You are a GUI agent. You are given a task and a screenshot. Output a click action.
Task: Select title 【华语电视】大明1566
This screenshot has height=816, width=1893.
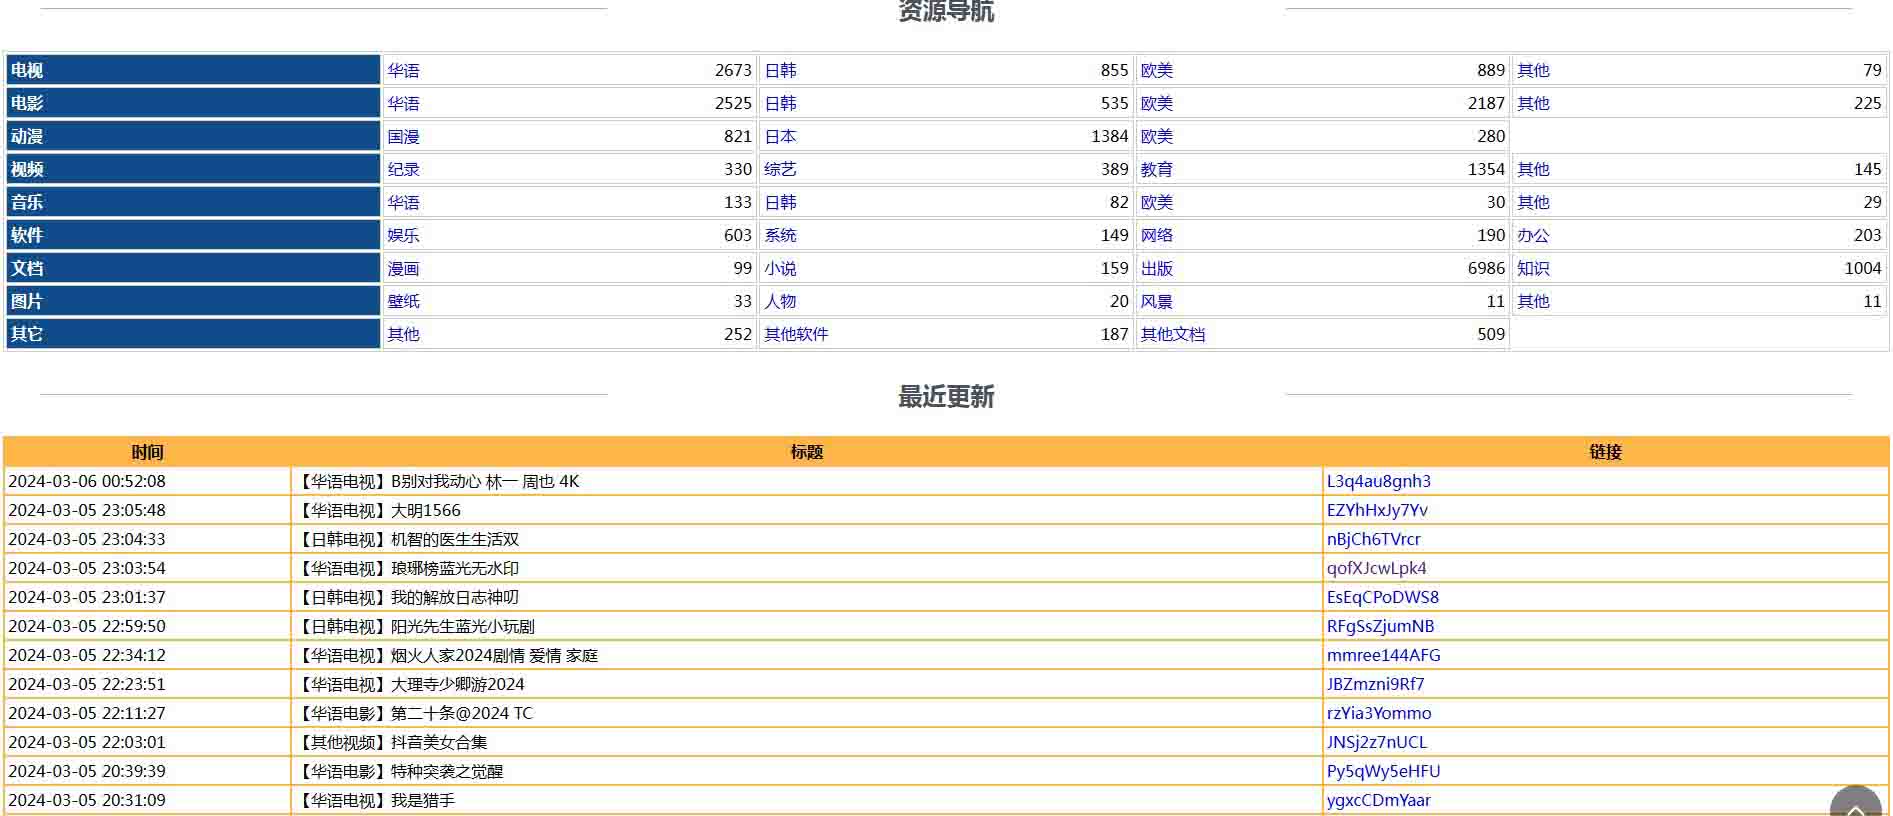(379, 510)
